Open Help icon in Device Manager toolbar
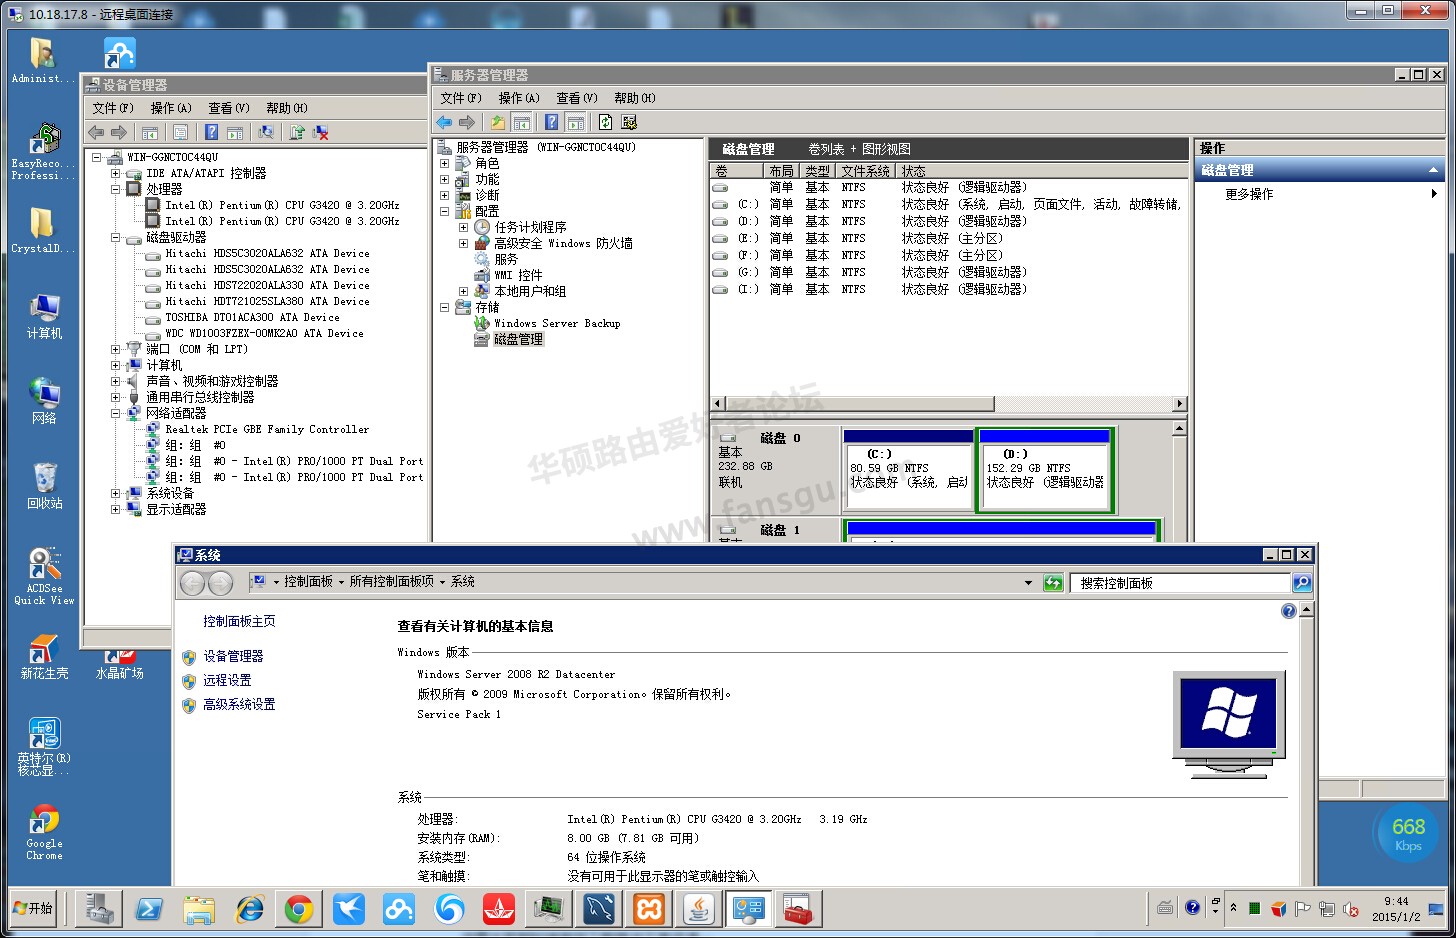 [211, 132]
